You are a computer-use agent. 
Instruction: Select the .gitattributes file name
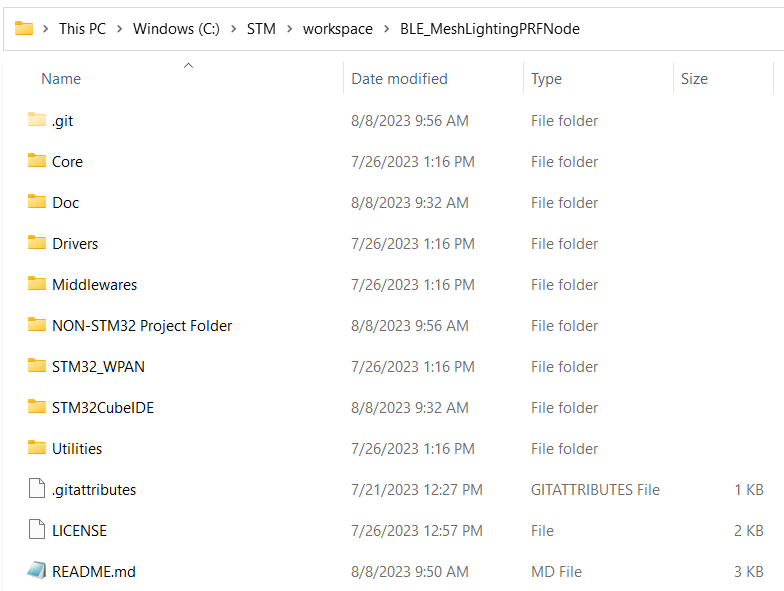click(x=94, y=490)
